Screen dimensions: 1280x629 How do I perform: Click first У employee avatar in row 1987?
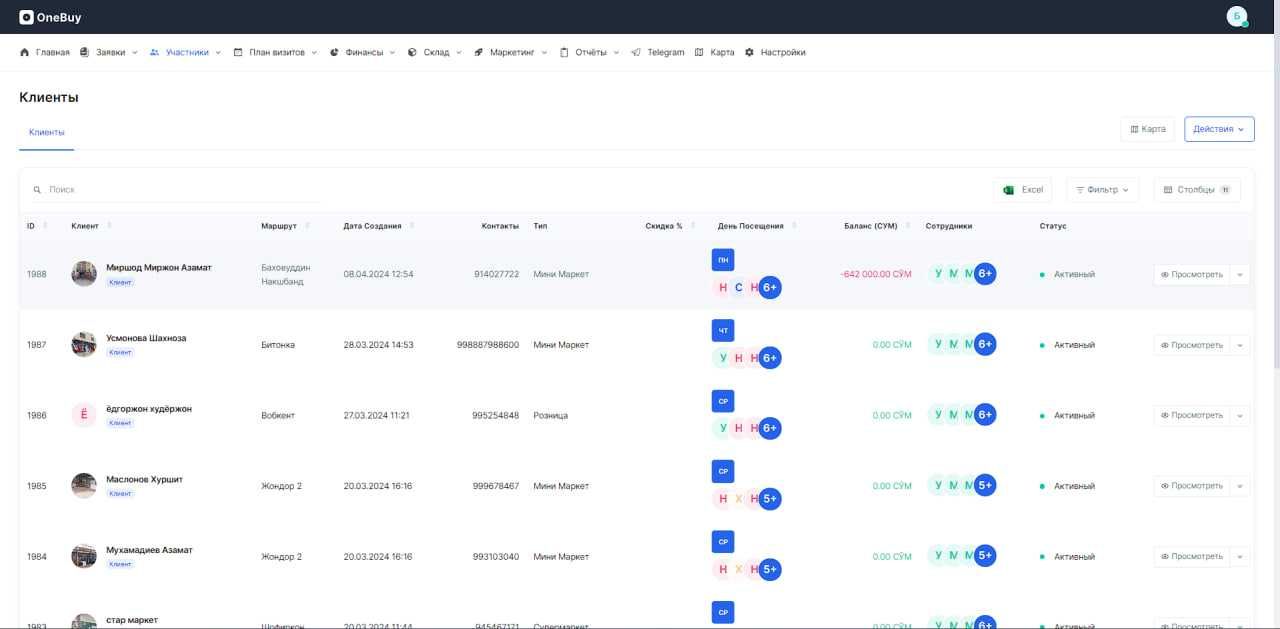[x=938, y=344]
